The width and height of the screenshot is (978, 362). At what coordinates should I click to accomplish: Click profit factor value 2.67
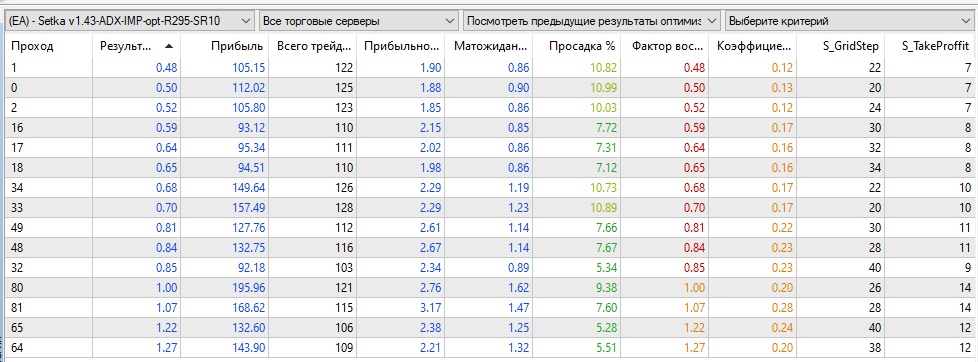coord(430,248)
